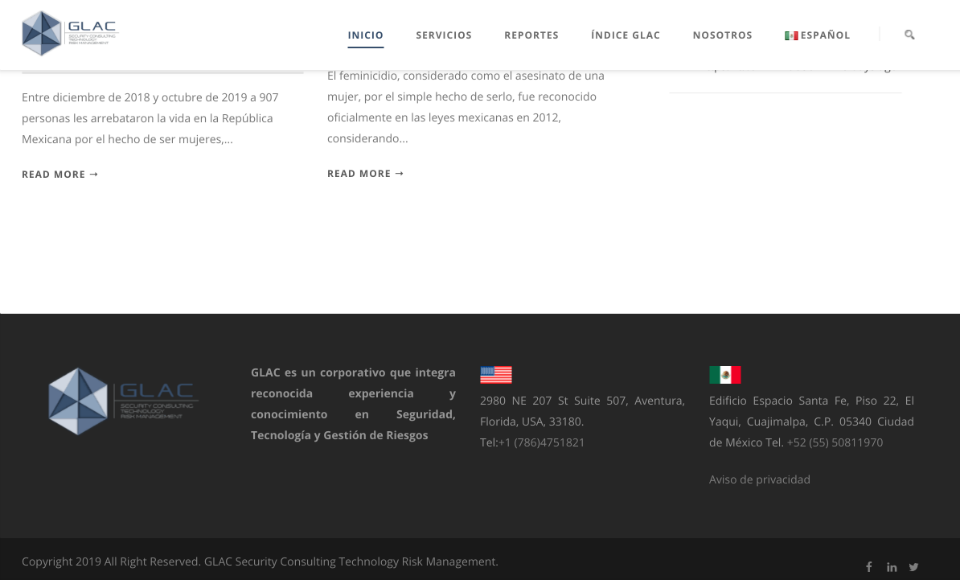Click the GLAC logo in the header
Image resolution: width=960 pixels, height=580 pixels.
(69, 34)
